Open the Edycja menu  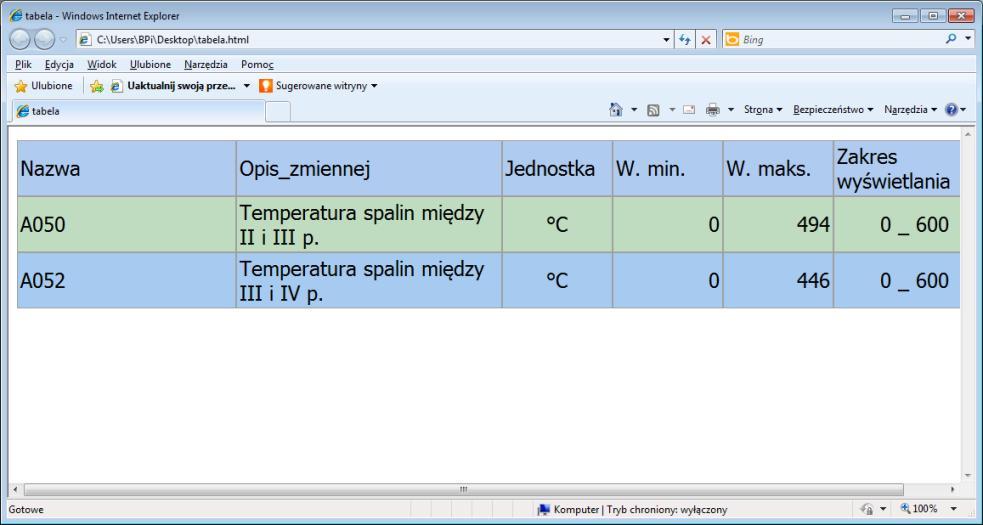59,64
